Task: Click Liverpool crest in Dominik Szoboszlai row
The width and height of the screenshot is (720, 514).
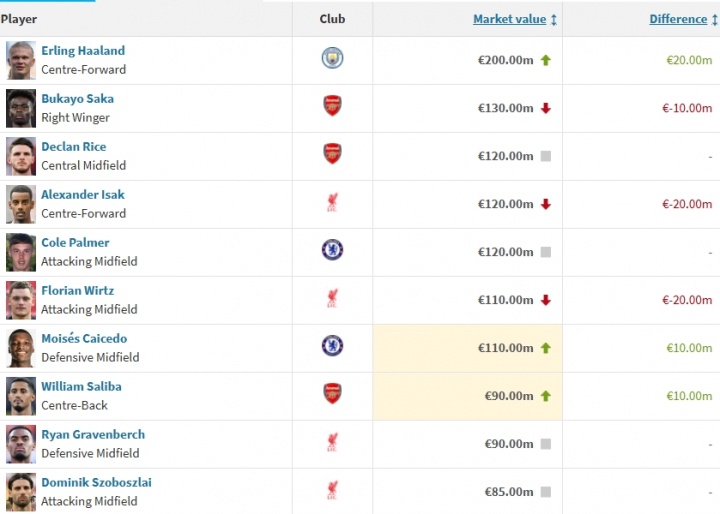Action: pyautogui.click(x=332, y=490)
